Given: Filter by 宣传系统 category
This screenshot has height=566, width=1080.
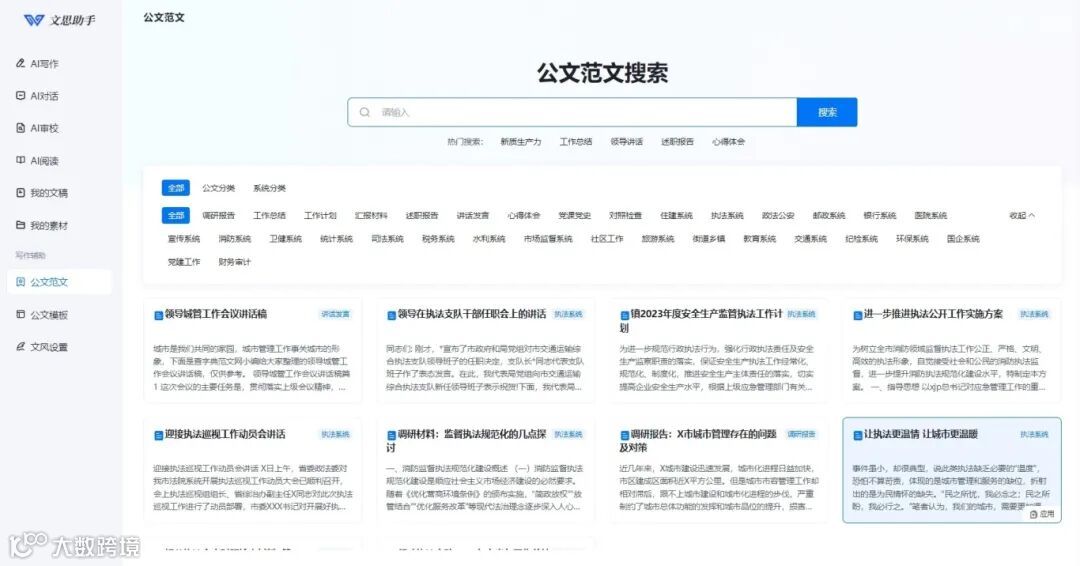Looking at the screenshot, I should tap(184, 239).
